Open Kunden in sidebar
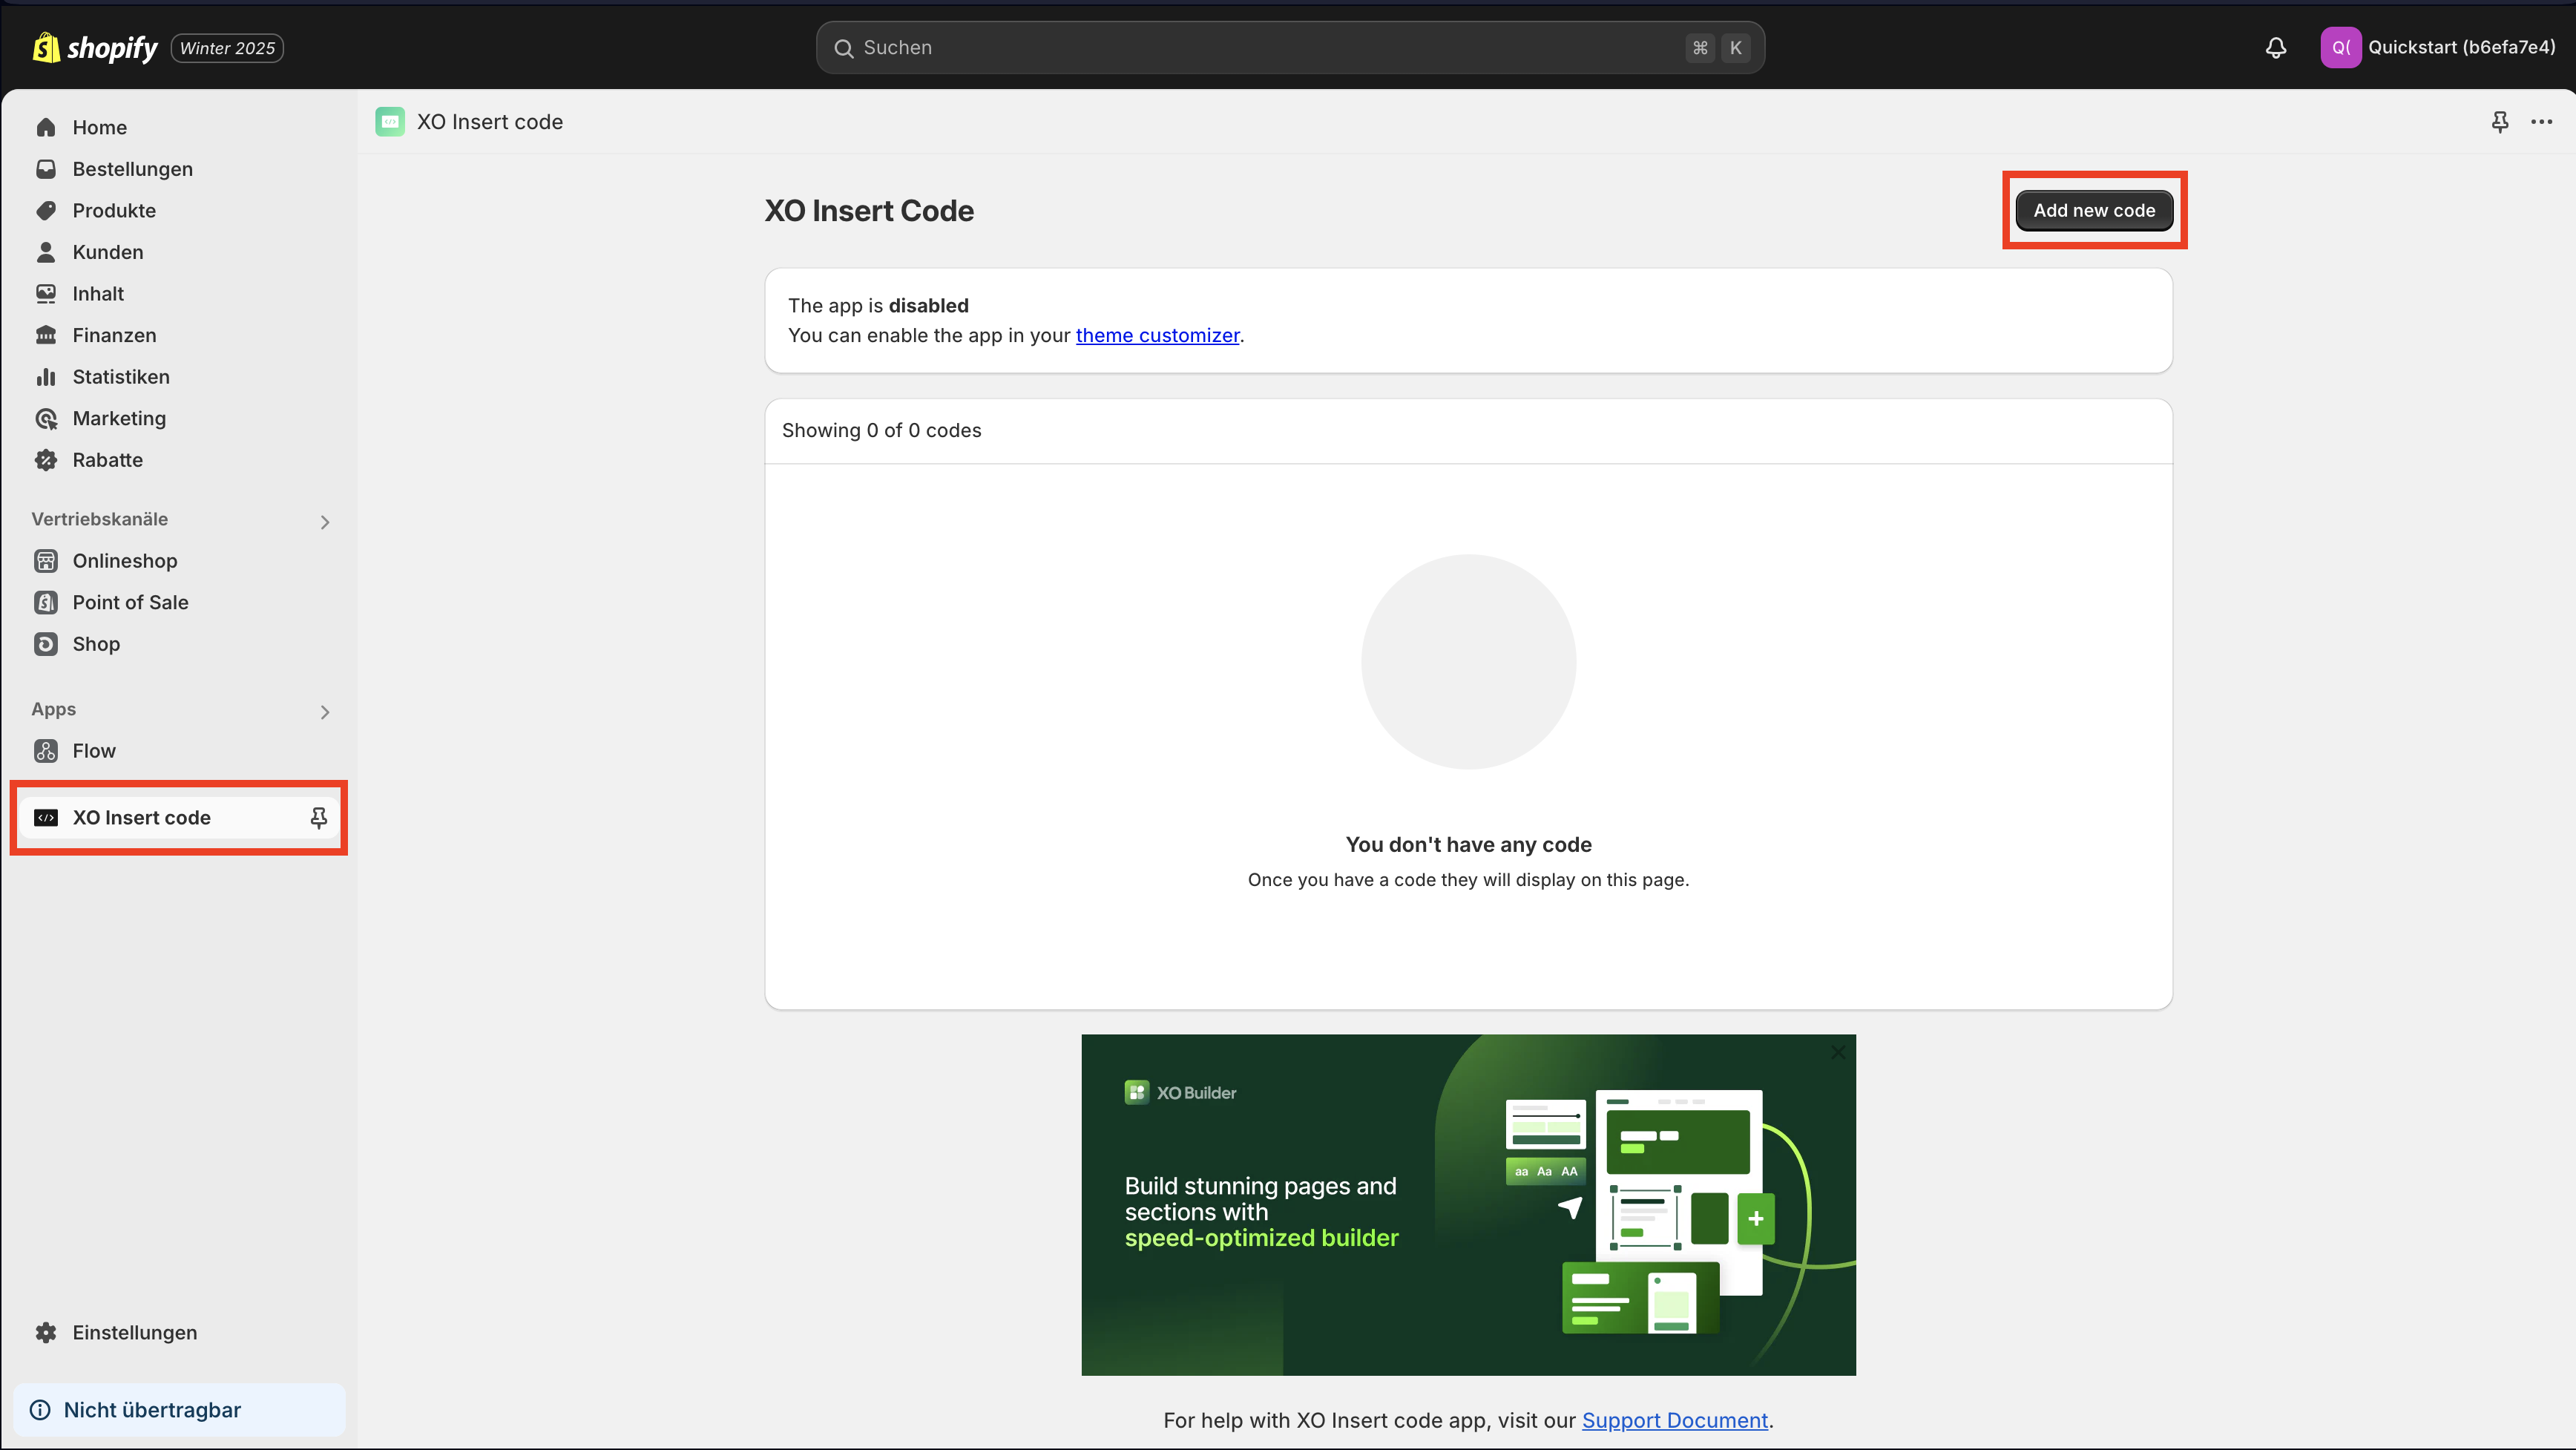The image size is (2576, 1450). click(178, 252)
